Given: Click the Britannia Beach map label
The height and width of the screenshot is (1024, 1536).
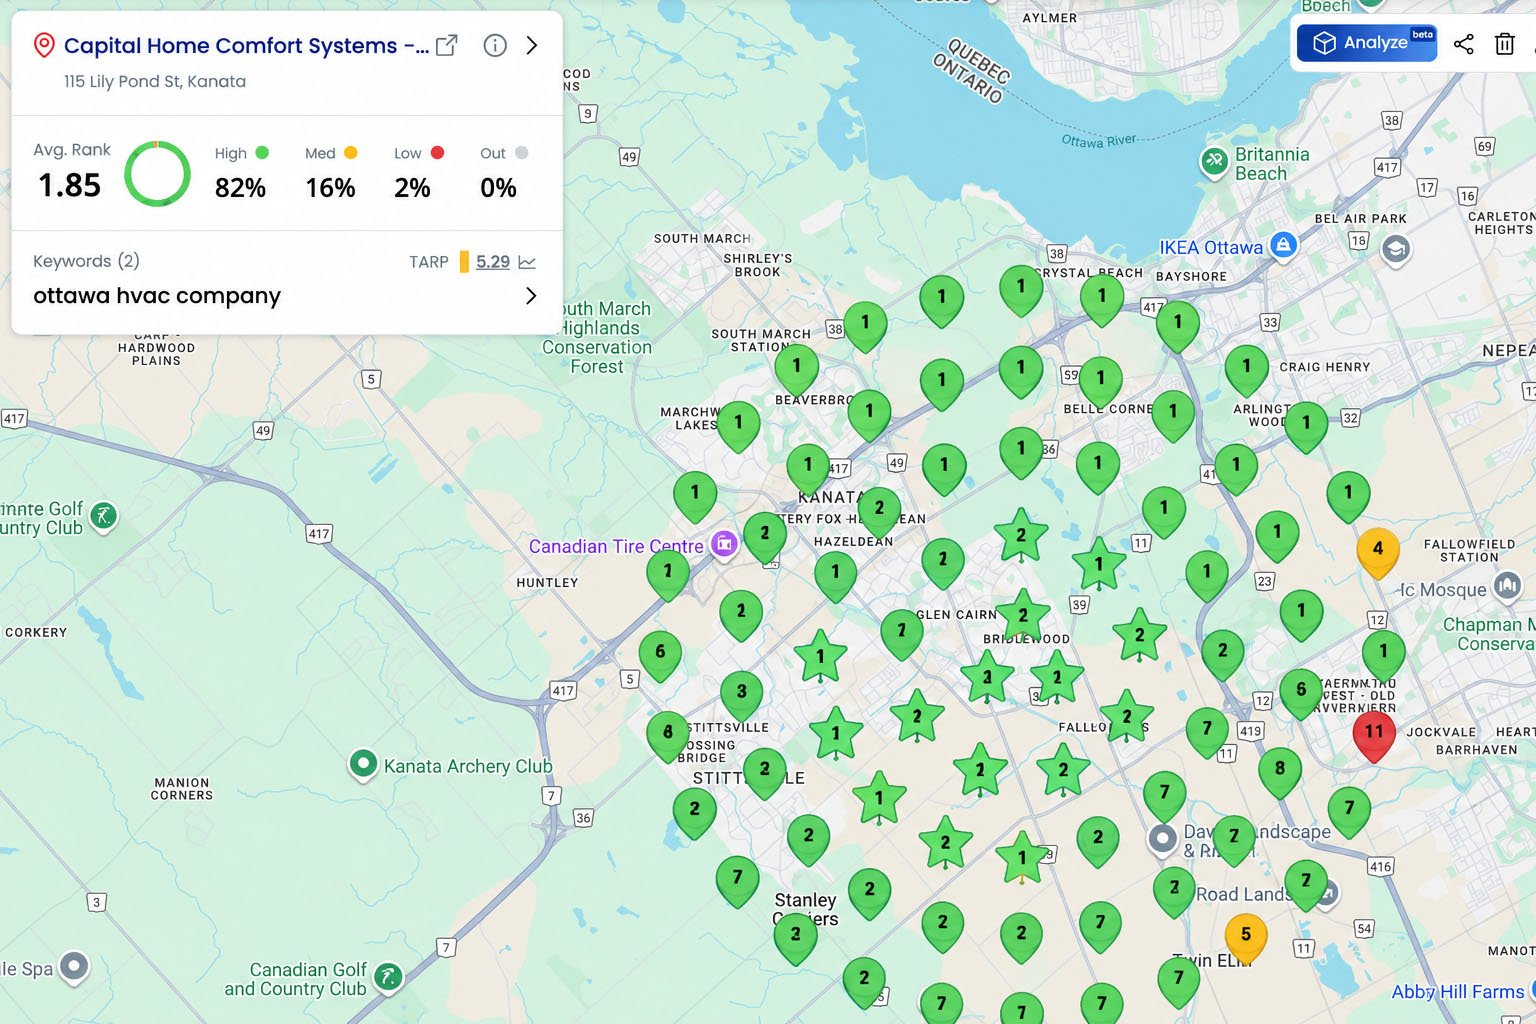Looking at the screenshot, I should pos(1272,164).
